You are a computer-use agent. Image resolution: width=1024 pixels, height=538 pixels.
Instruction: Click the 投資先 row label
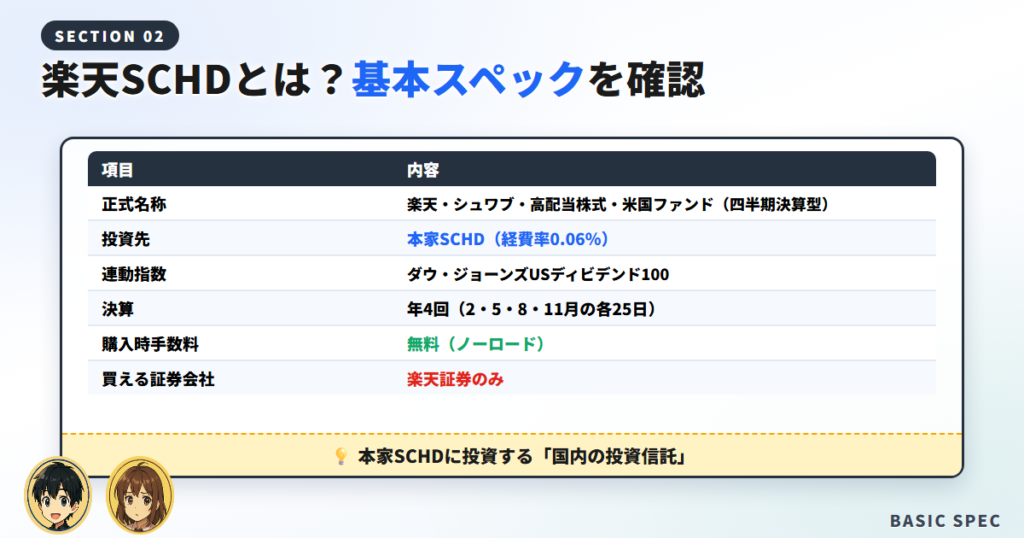point(125,240)
